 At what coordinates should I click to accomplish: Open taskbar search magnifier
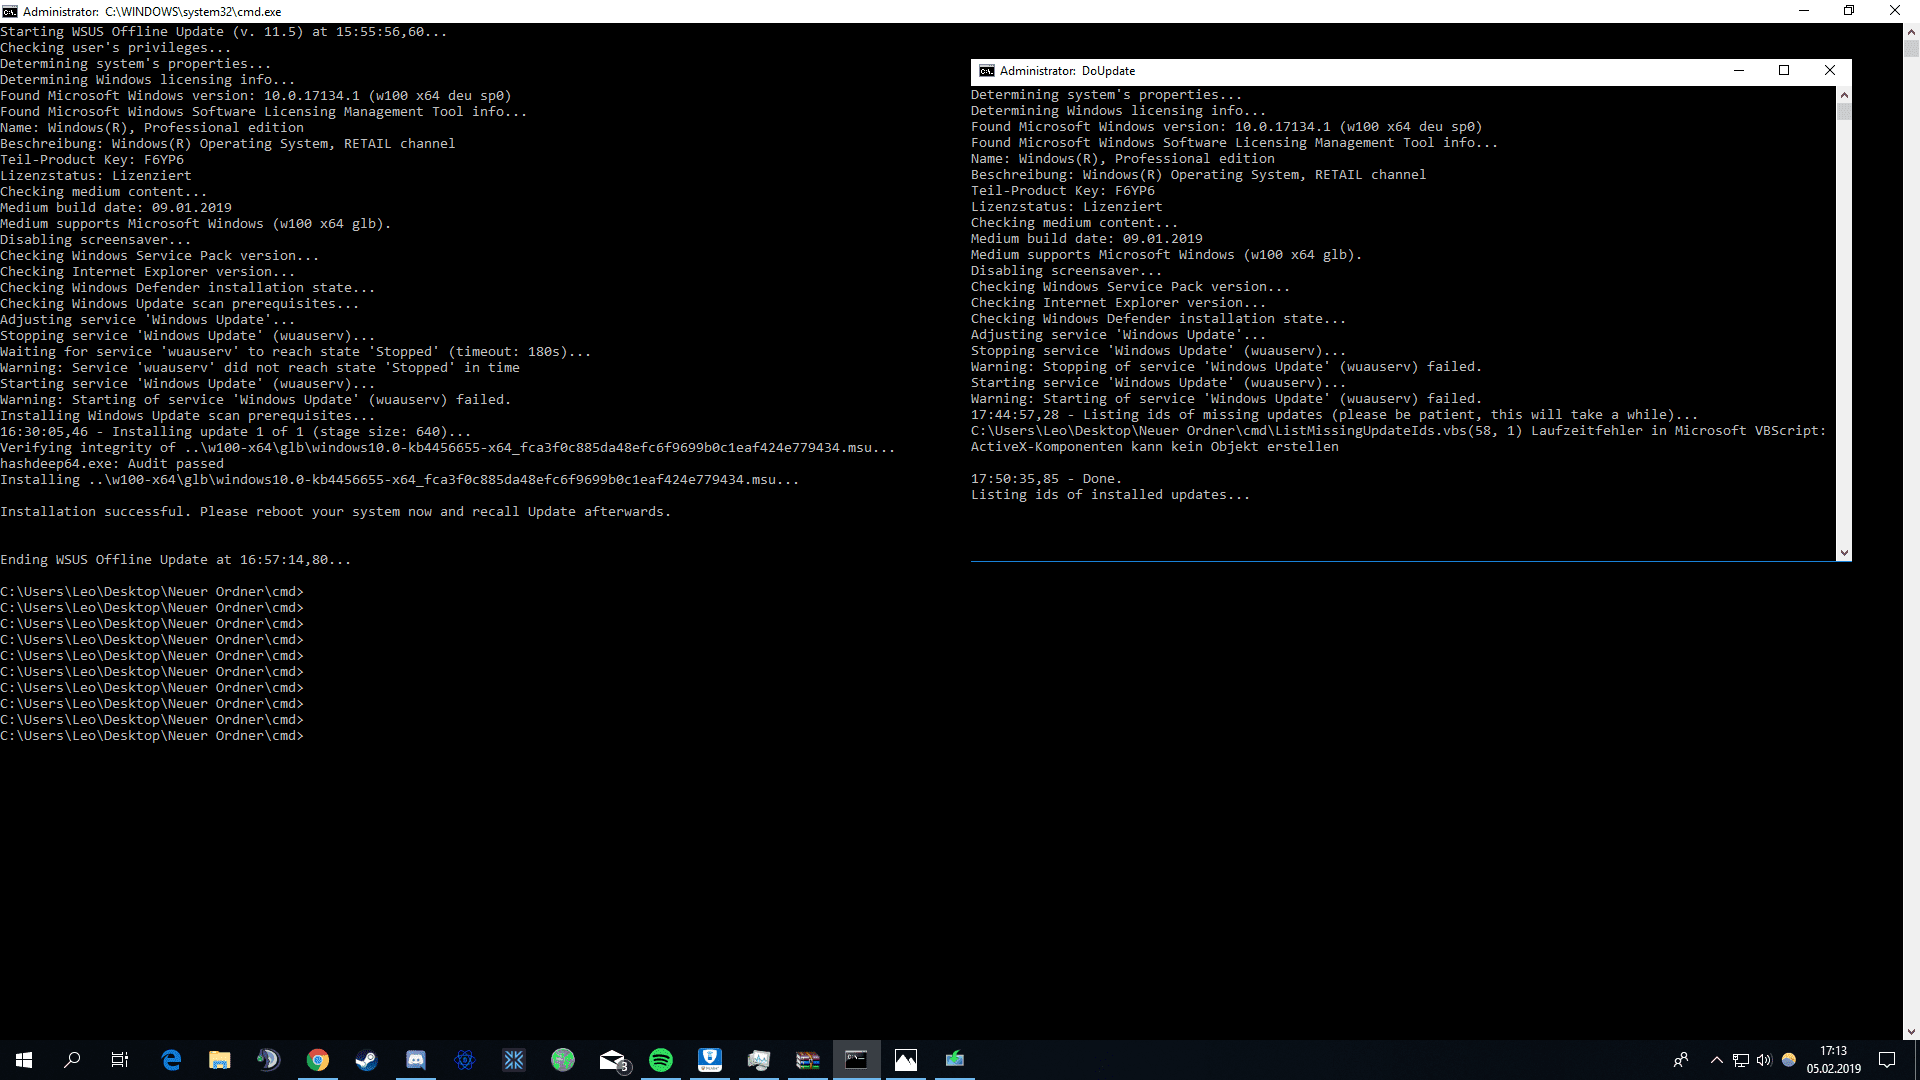click(72, 1060)
